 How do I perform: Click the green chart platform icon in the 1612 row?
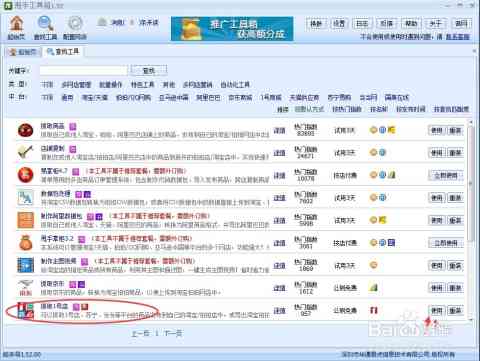coord(374,287)
